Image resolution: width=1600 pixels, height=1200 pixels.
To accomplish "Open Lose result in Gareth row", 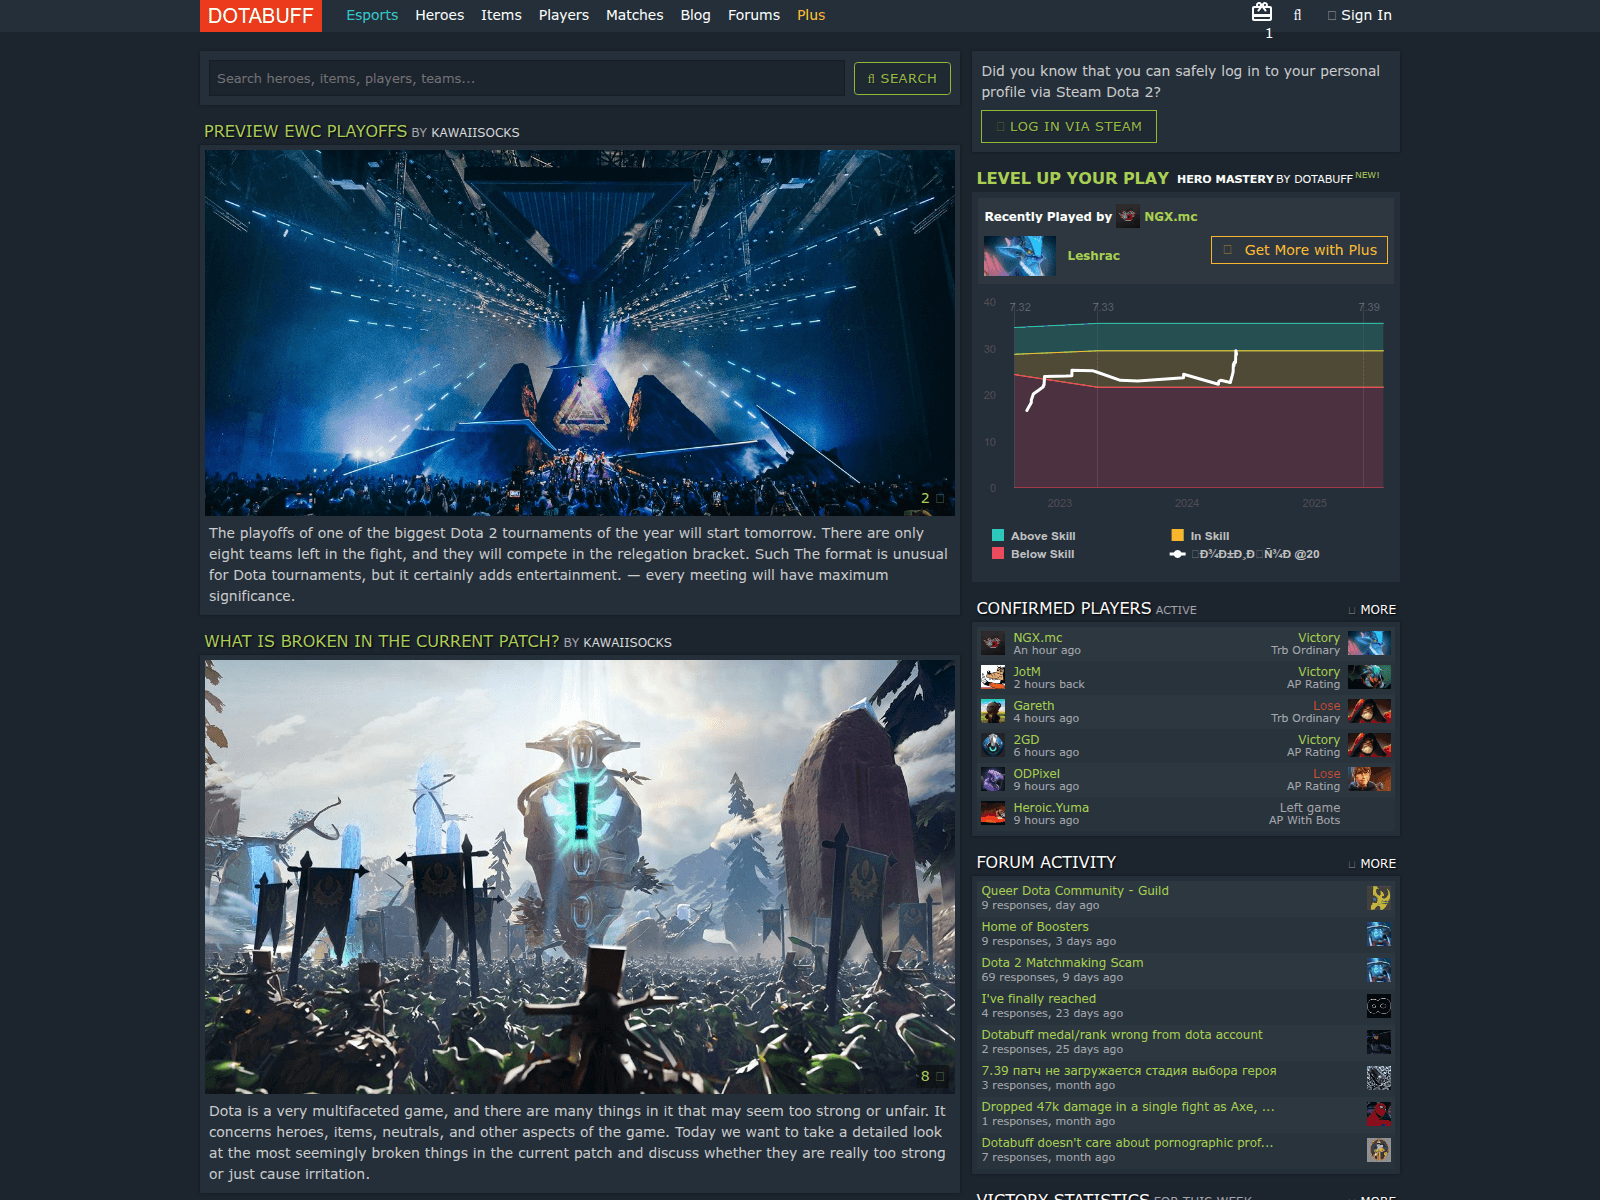I will pos(1326,705).
